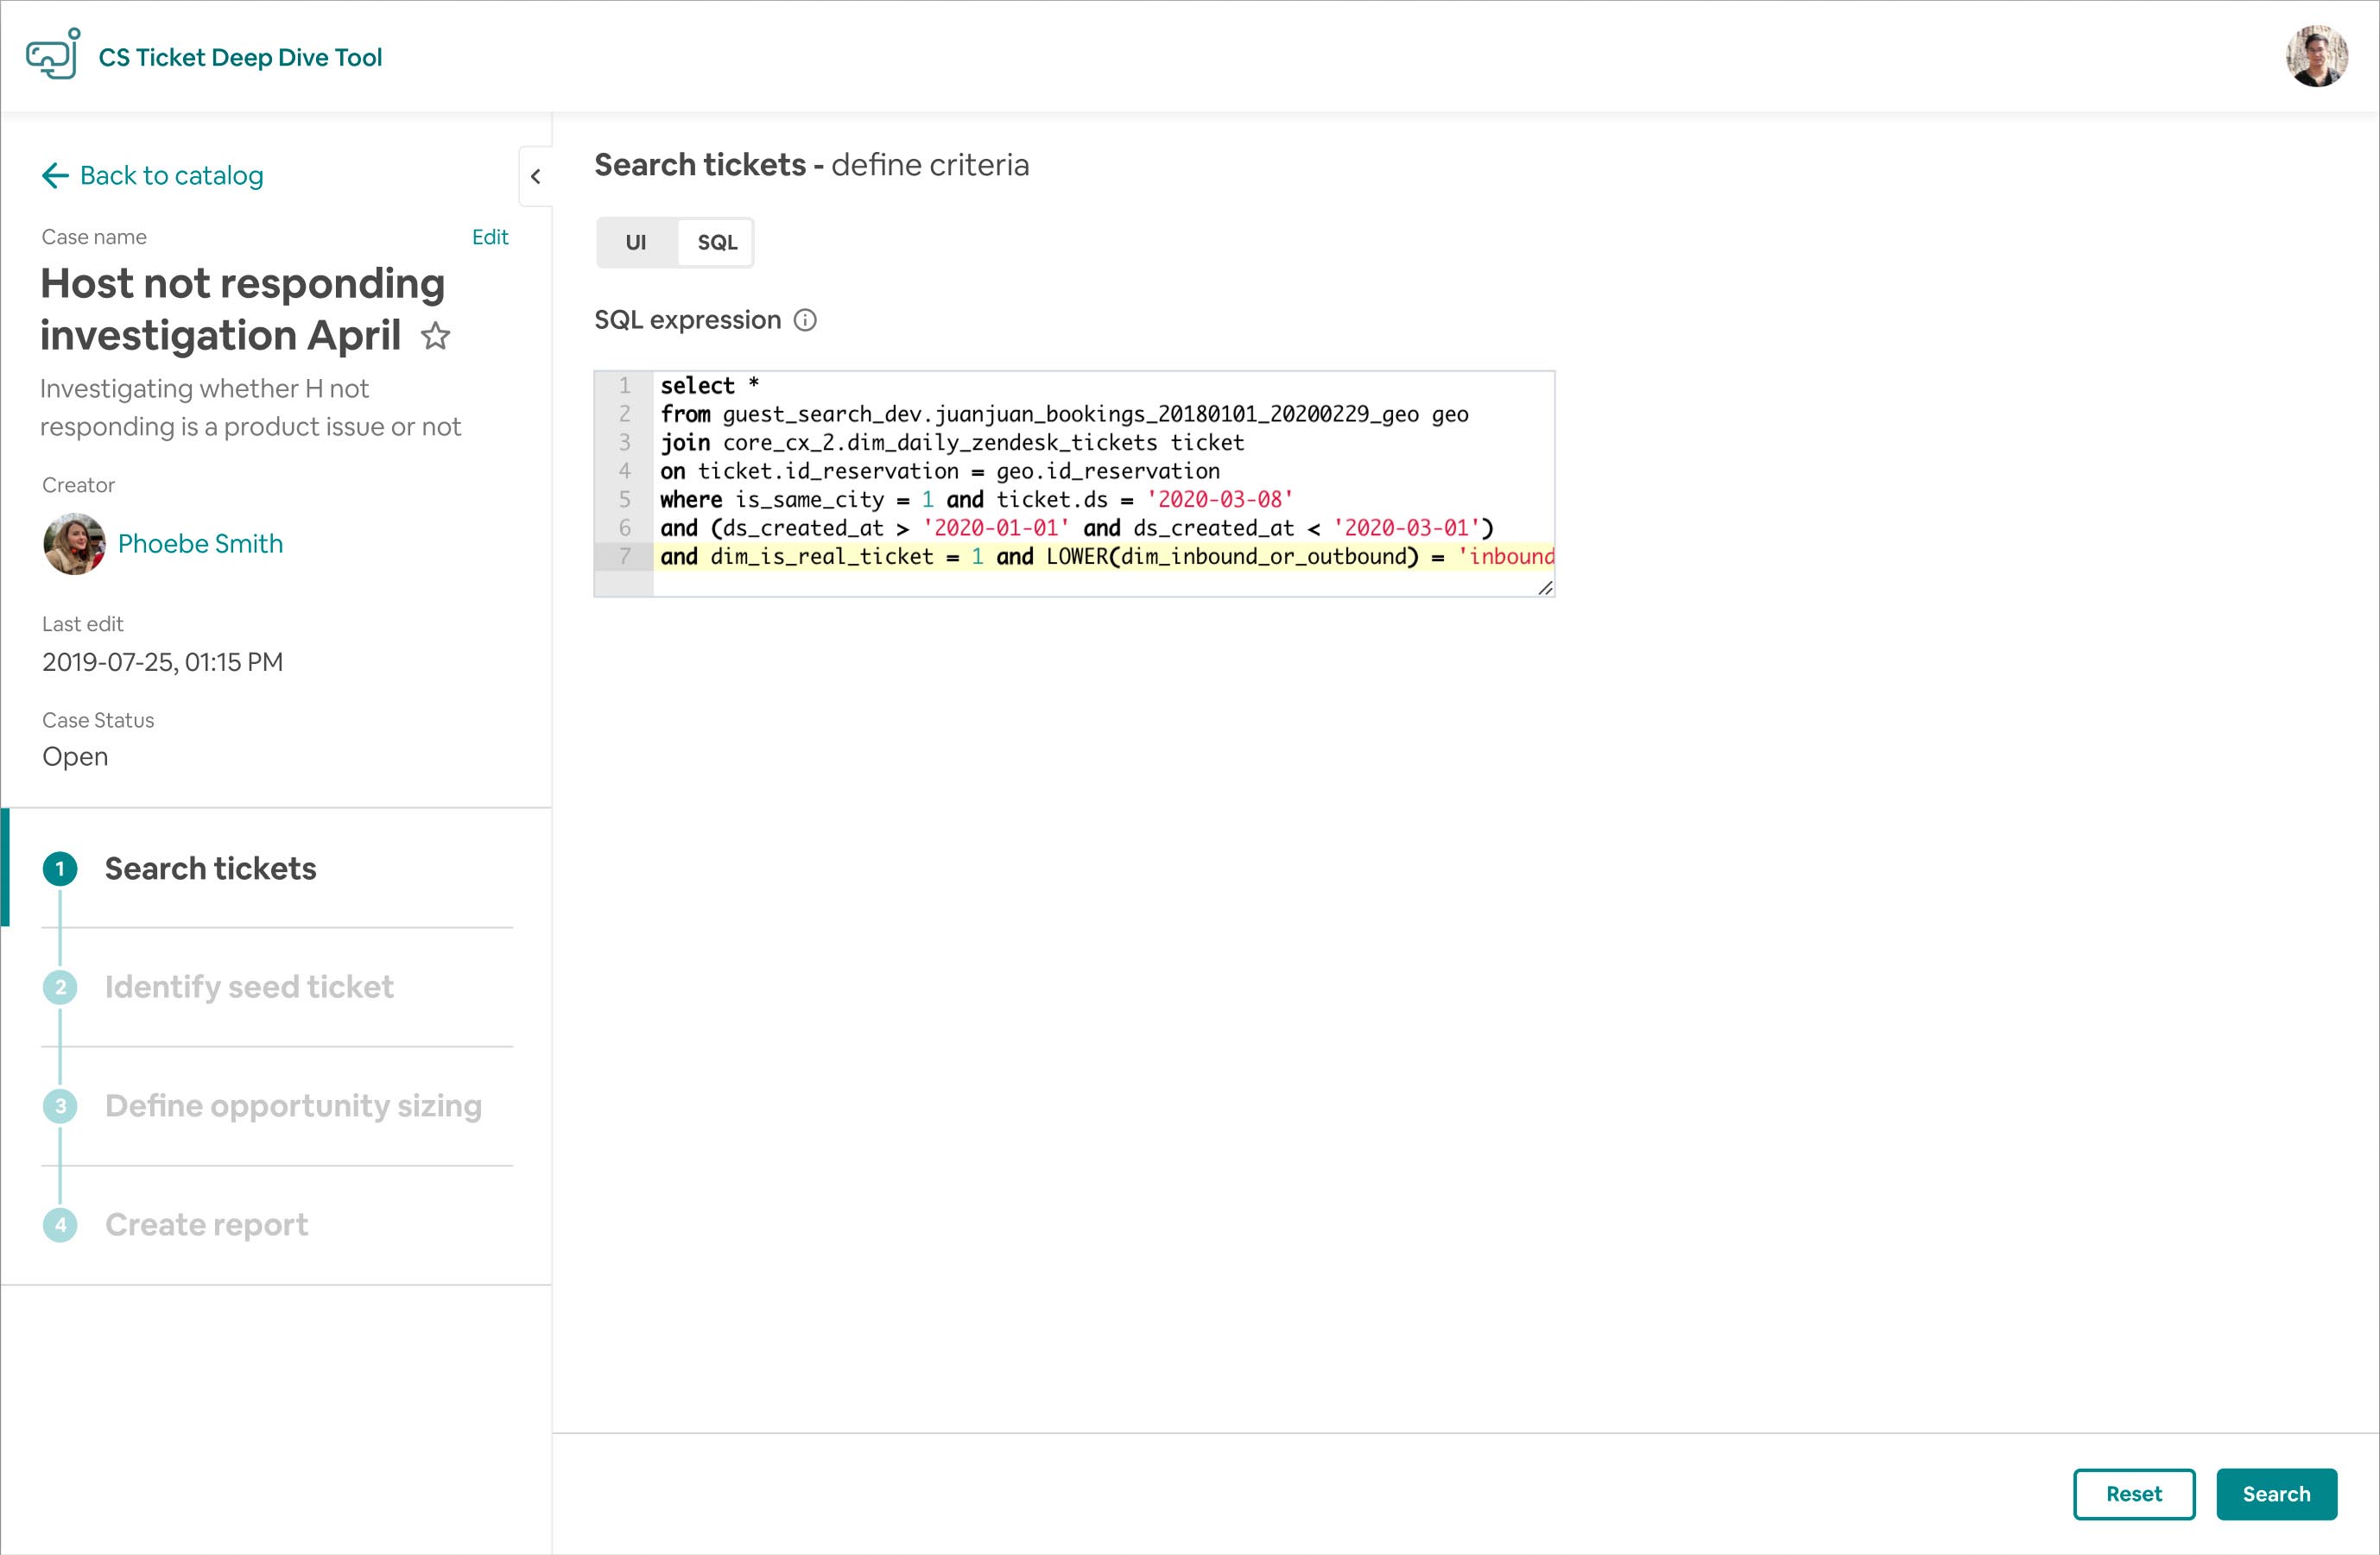Viewport: 2380px width, 1555px height.
Task: Click step 4 circle beside Create report
Action: pyautogui.click(x=60, y=1225)
